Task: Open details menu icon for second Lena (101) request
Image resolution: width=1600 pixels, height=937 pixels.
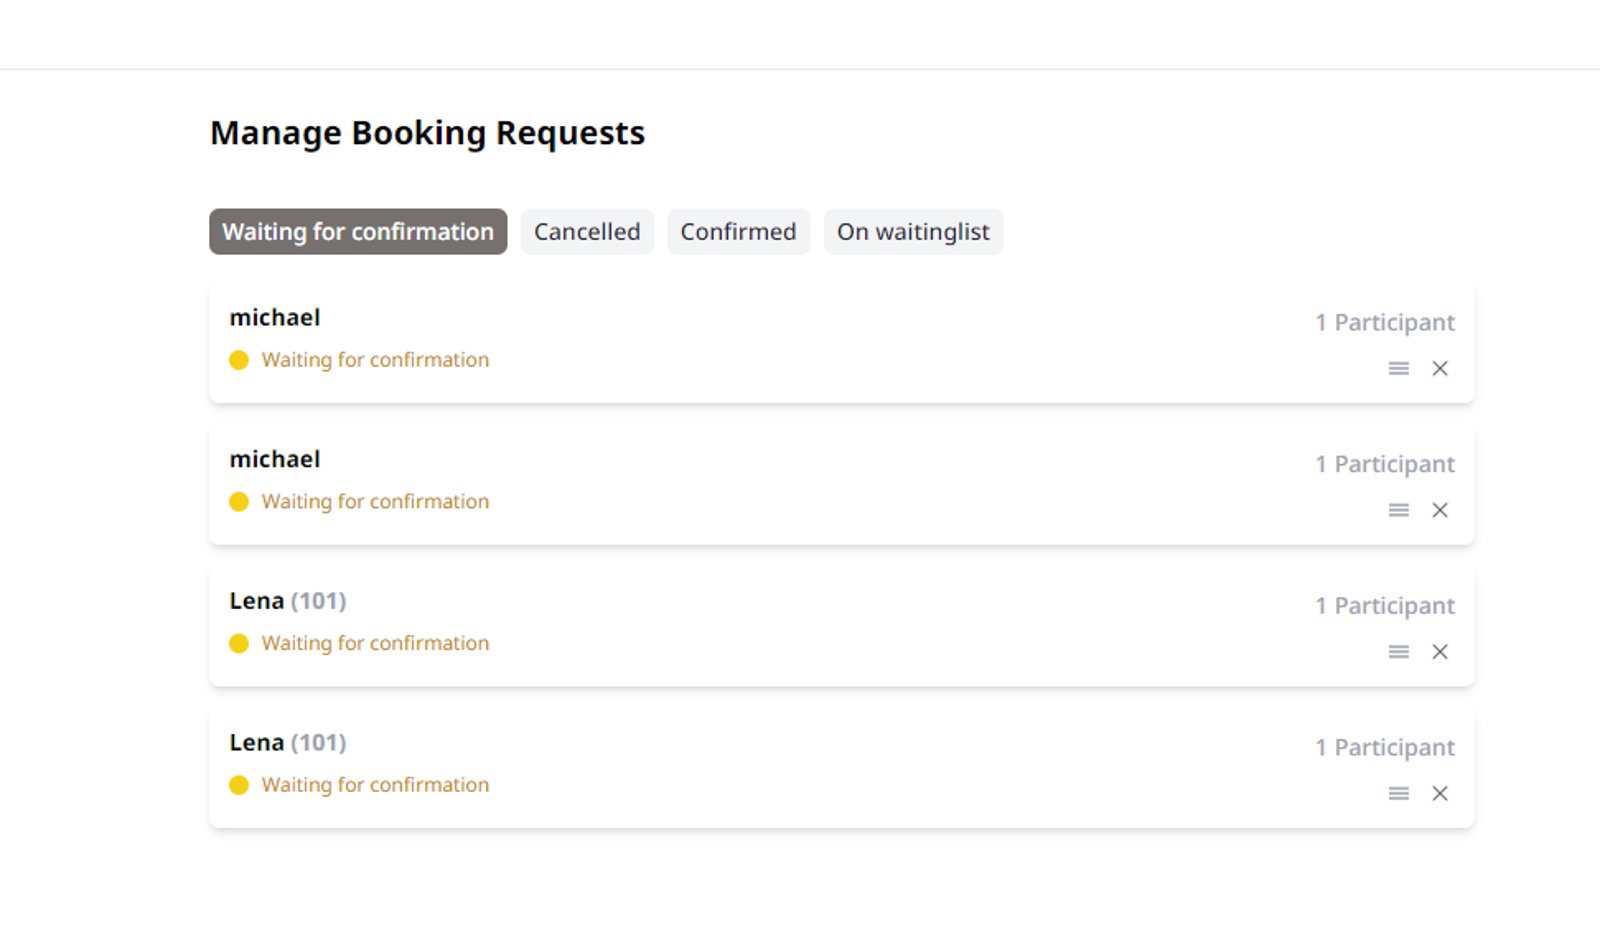Action: [x=1398, y=794]
